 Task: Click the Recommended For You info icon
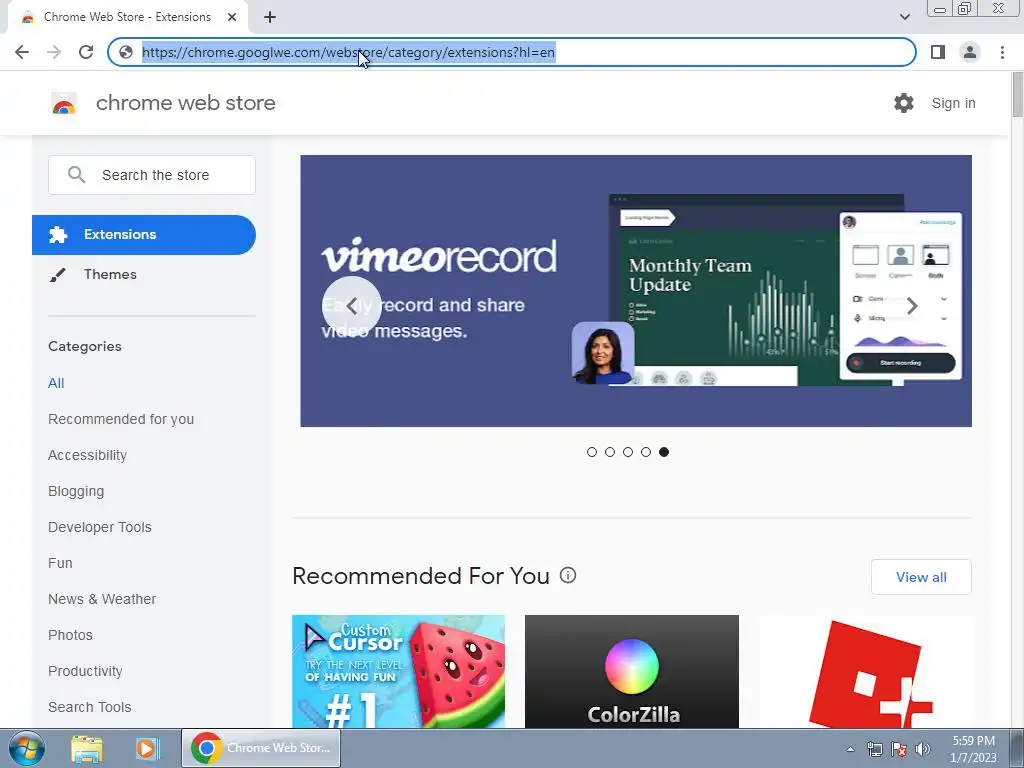[568, 575]
